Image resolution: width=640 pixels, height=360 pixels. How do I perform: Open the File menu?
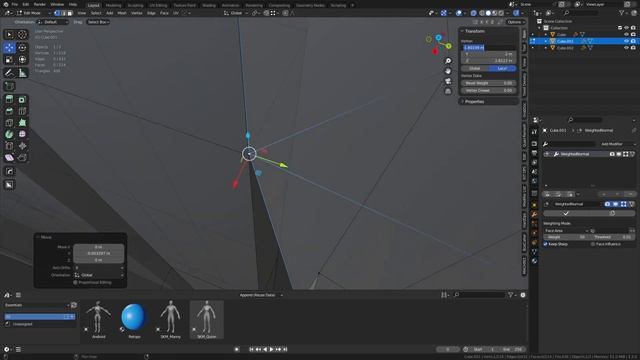click(x=15, y=4)
